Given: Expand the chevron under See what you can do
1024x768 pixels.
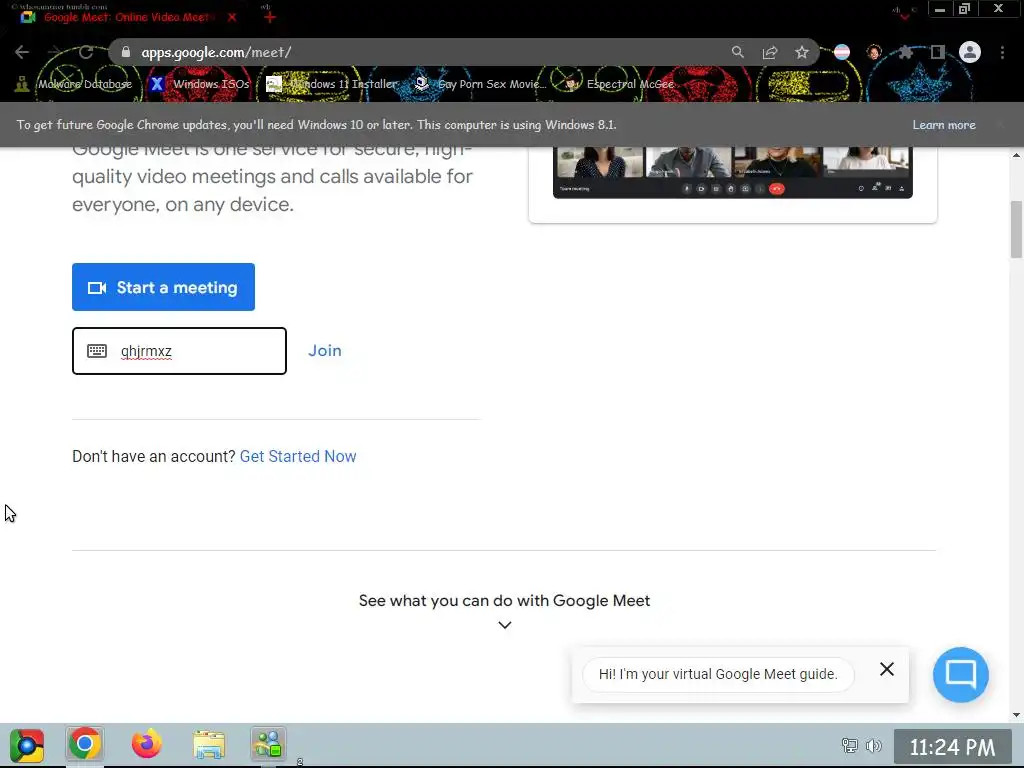Looking at the screenshot, I should (x=505, y=625).
